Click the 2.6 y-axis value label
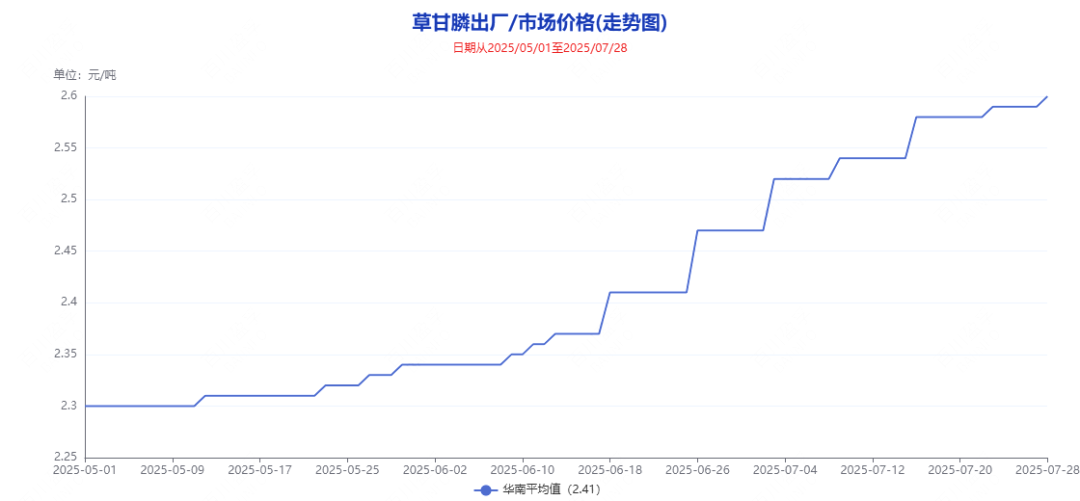This screenshot has height=501, width=1080. coord(68,96)
